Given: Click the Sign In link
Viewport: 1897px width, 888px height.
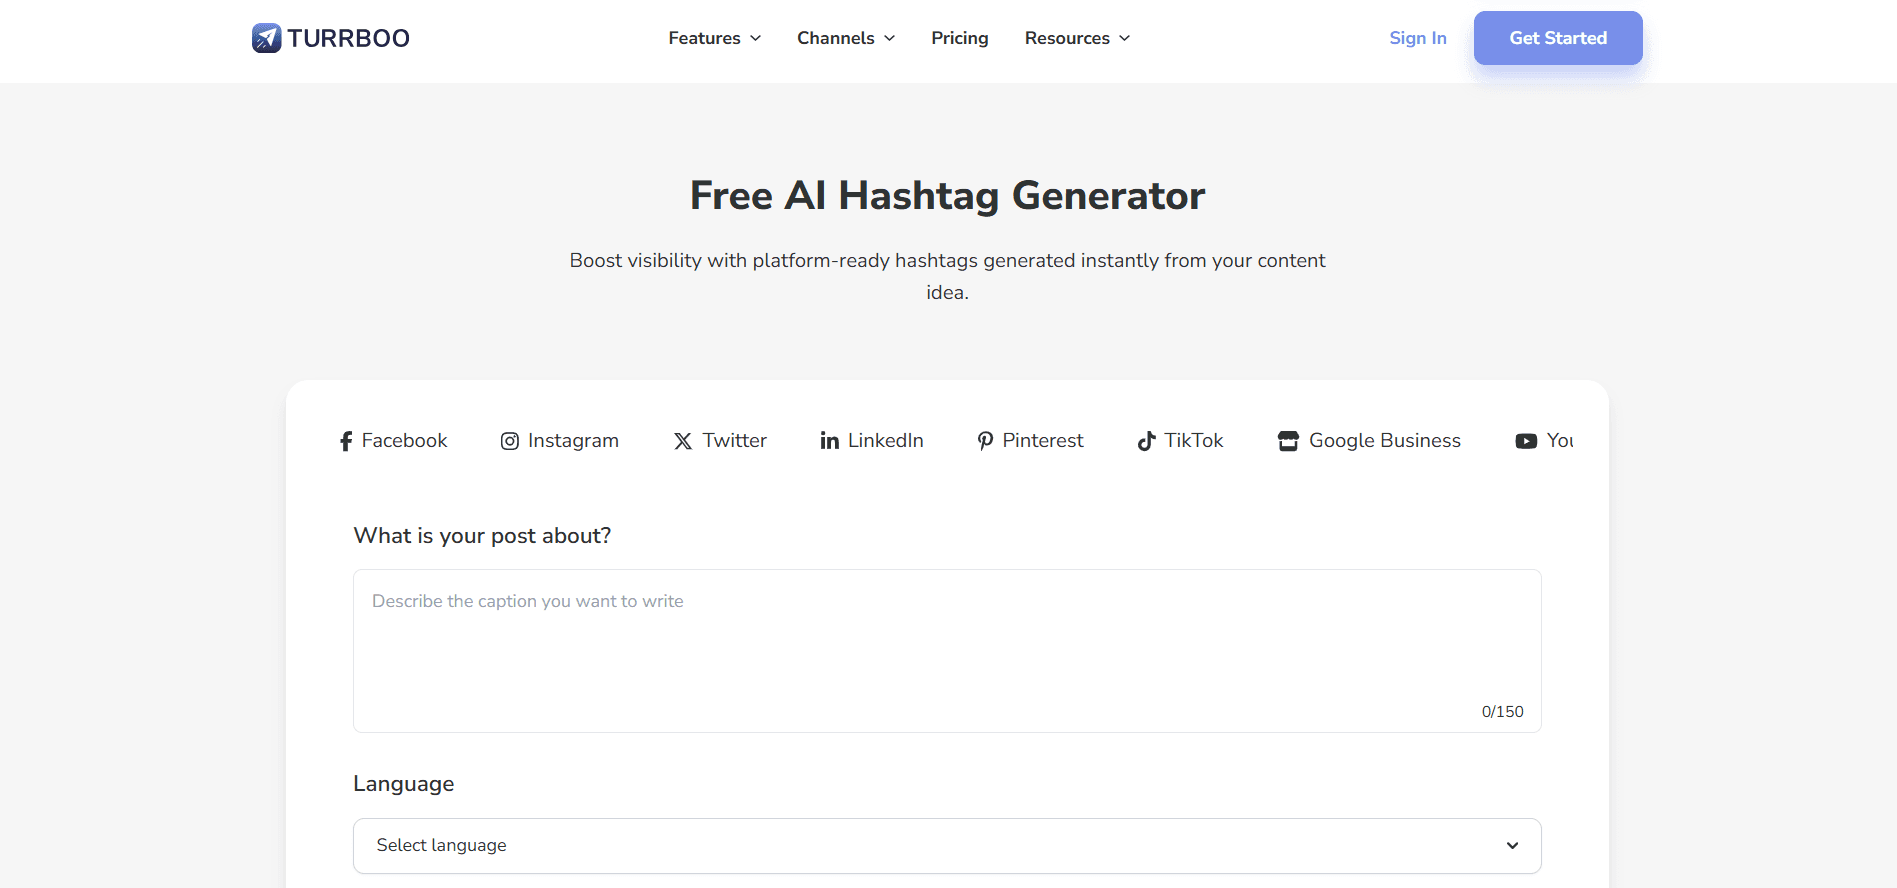Looking at the screenshot, I should pyautogui.click(x=1417, y=38).
